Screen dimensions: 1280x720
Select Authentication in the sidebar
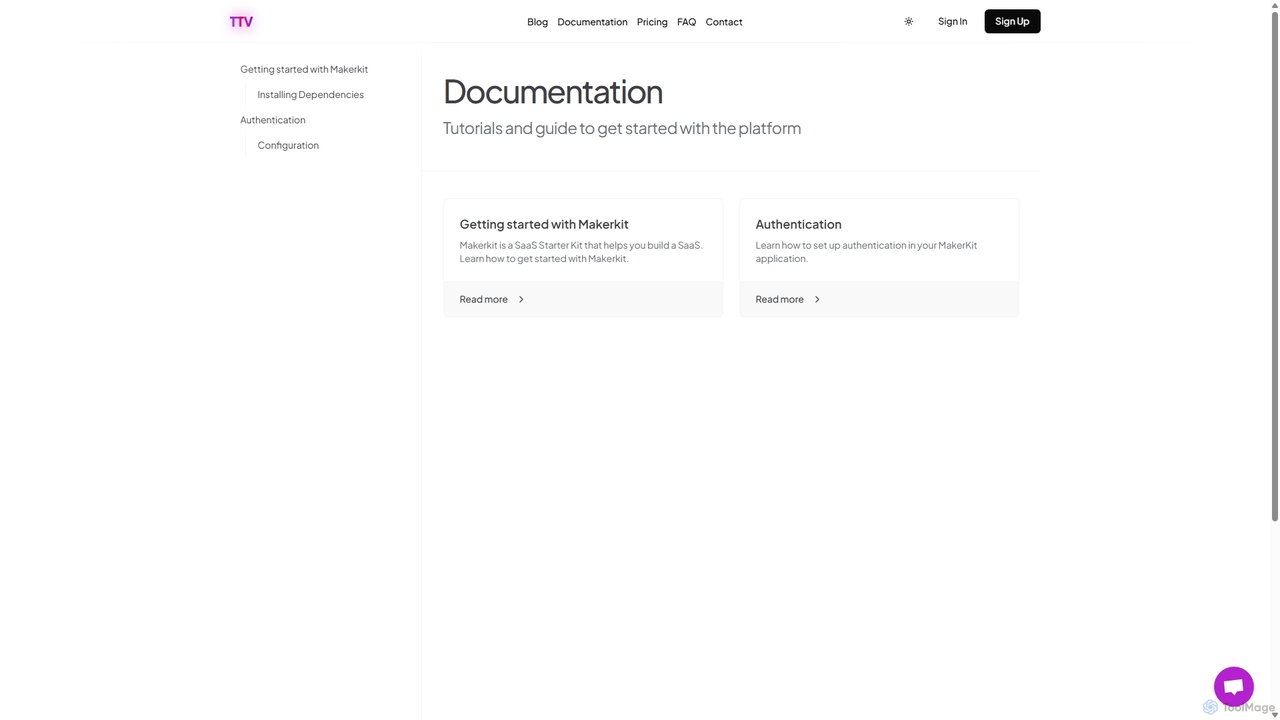coord(273,120)
